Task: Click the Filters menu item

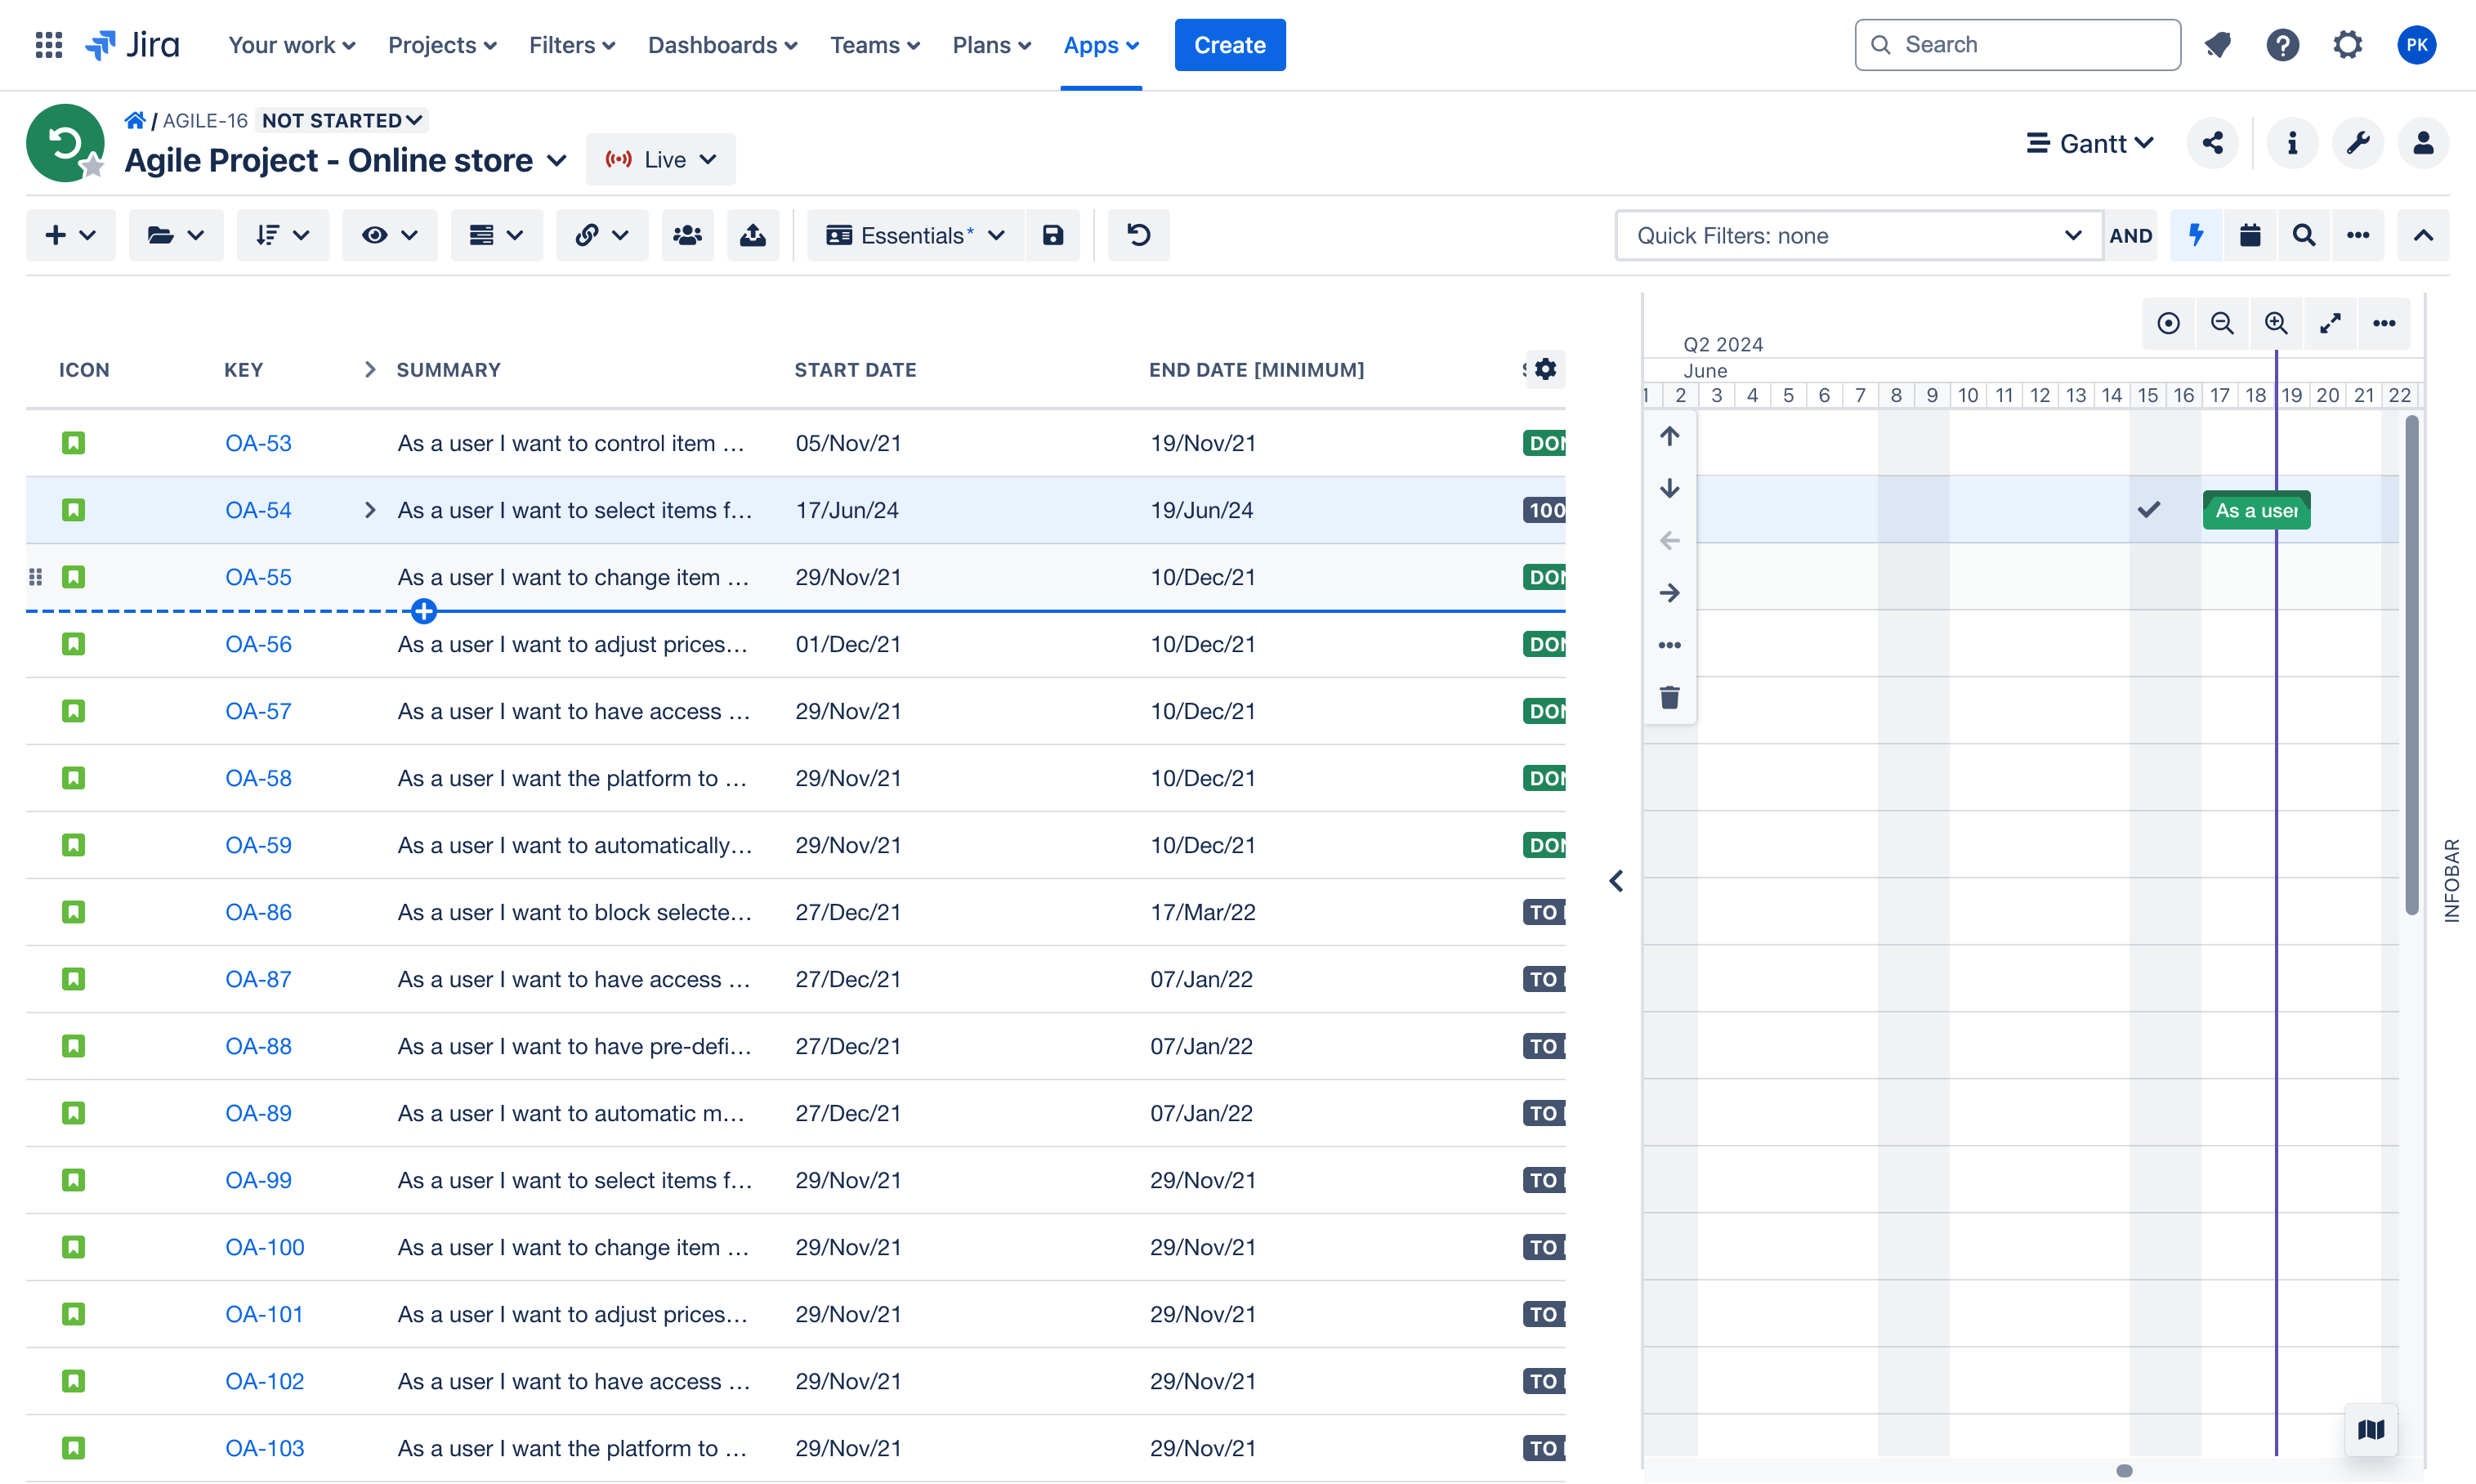Action: coord(572,42)
